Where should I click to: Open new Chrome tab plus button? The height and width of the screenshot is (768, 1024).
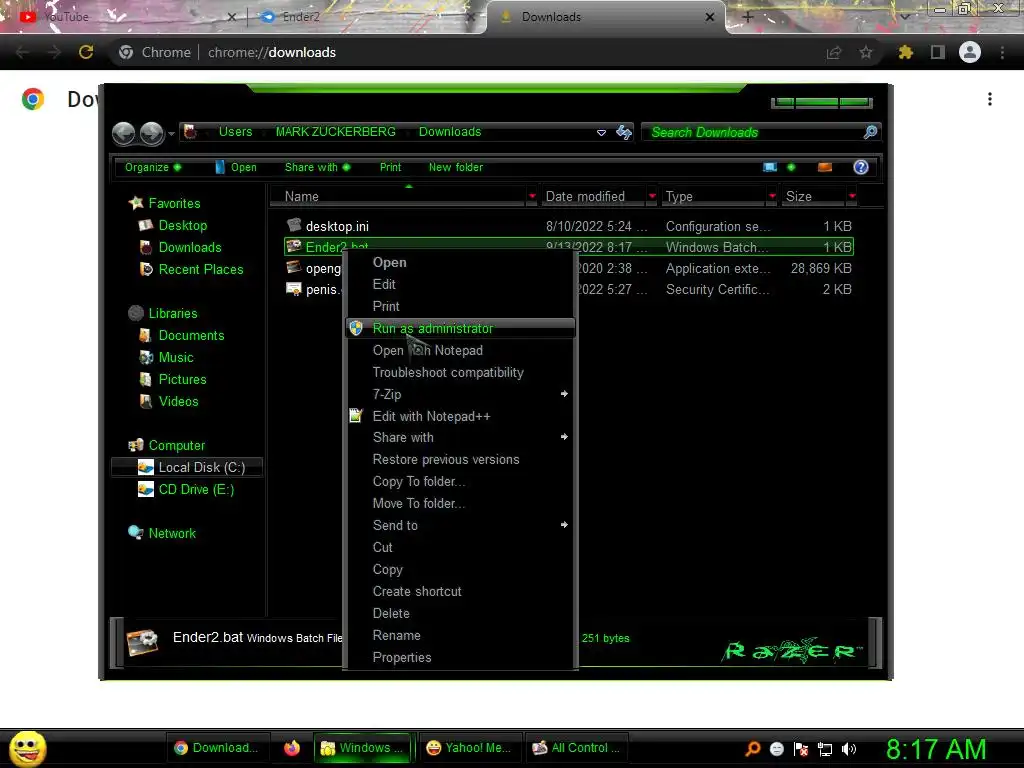748,17
